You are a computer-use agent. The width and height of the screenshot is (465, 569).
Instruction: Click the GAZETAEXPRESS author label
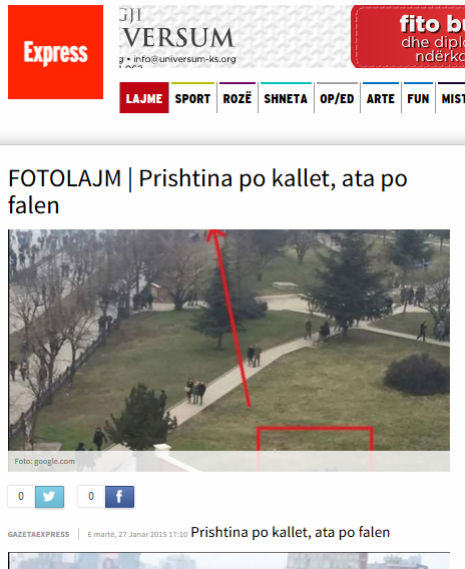point(38,535)
